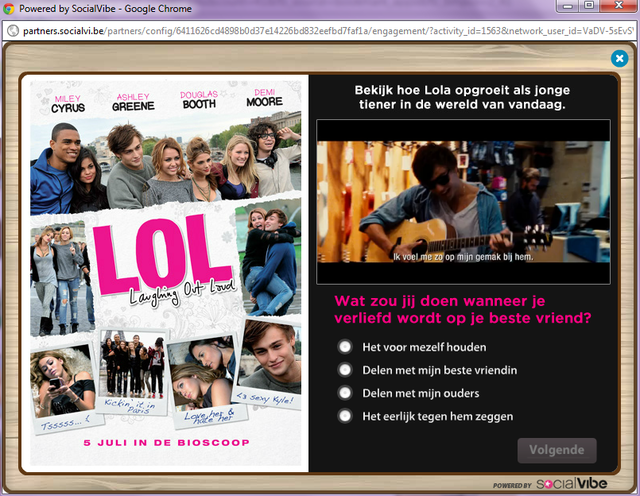
Task: Click the 'Wat zou jij doen' question text
Action: coord(462,309)
